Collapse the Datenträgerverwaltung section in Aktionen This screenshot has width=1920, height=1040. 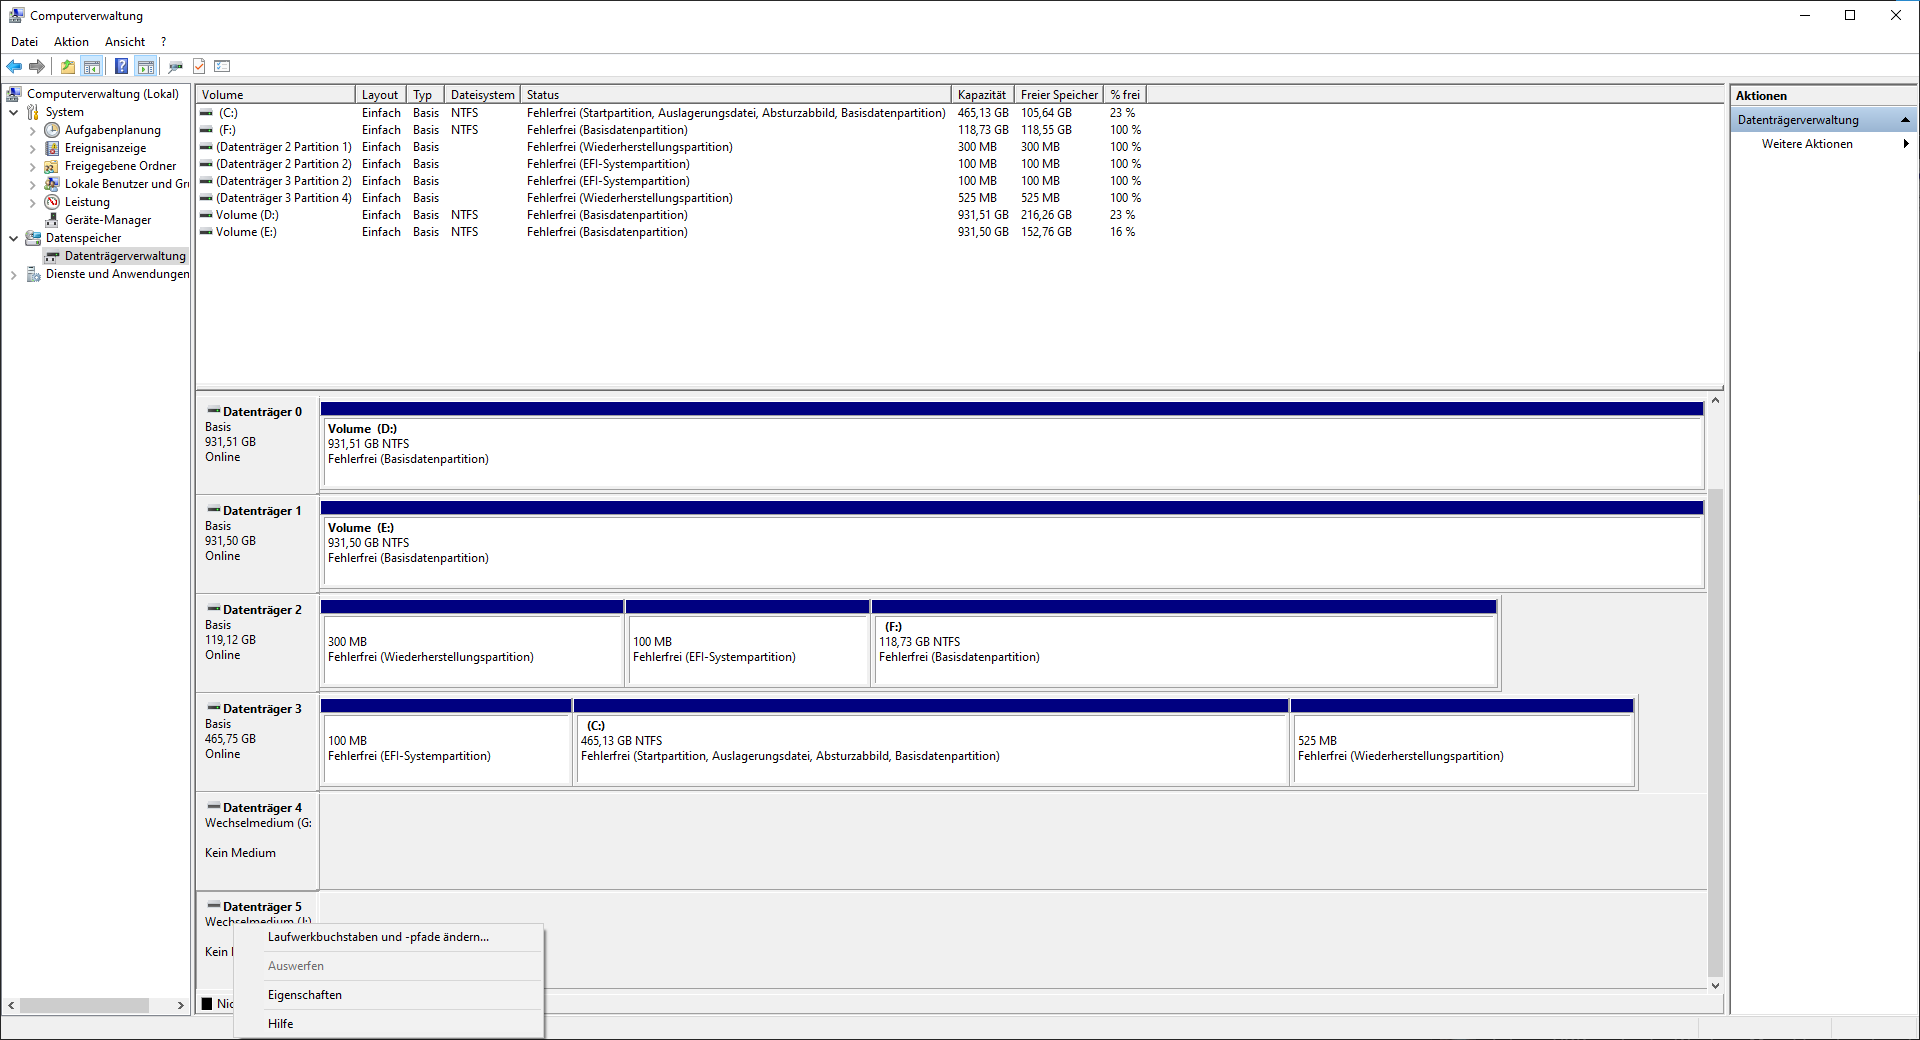1905,120
